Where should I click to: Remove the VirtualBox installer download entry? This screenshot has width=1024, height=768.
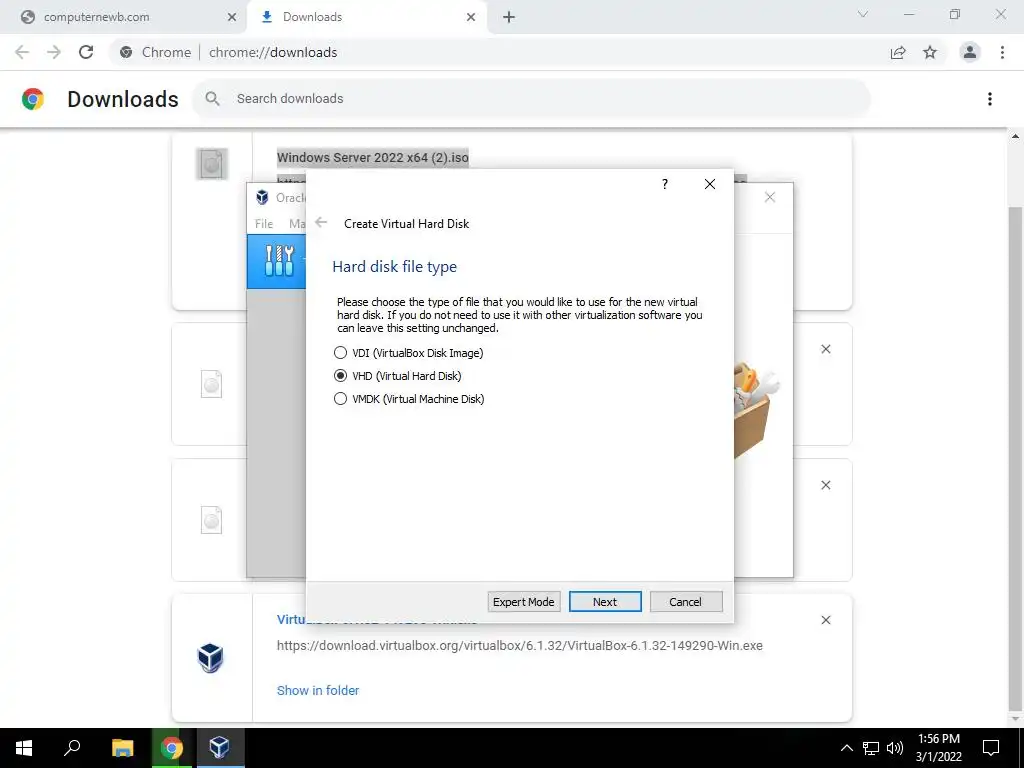tap(825, 620)
